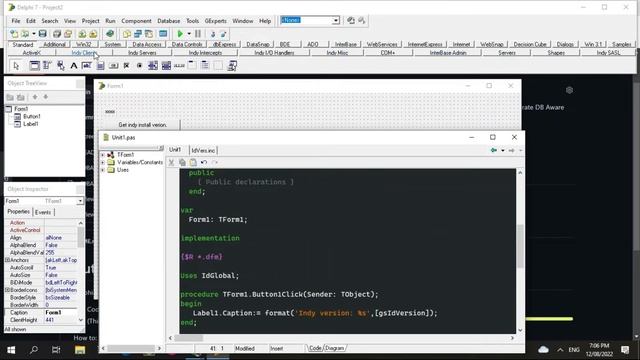
Task: Pick the Memo component icon
Action: pyautogui.click(x=100, y=65)
